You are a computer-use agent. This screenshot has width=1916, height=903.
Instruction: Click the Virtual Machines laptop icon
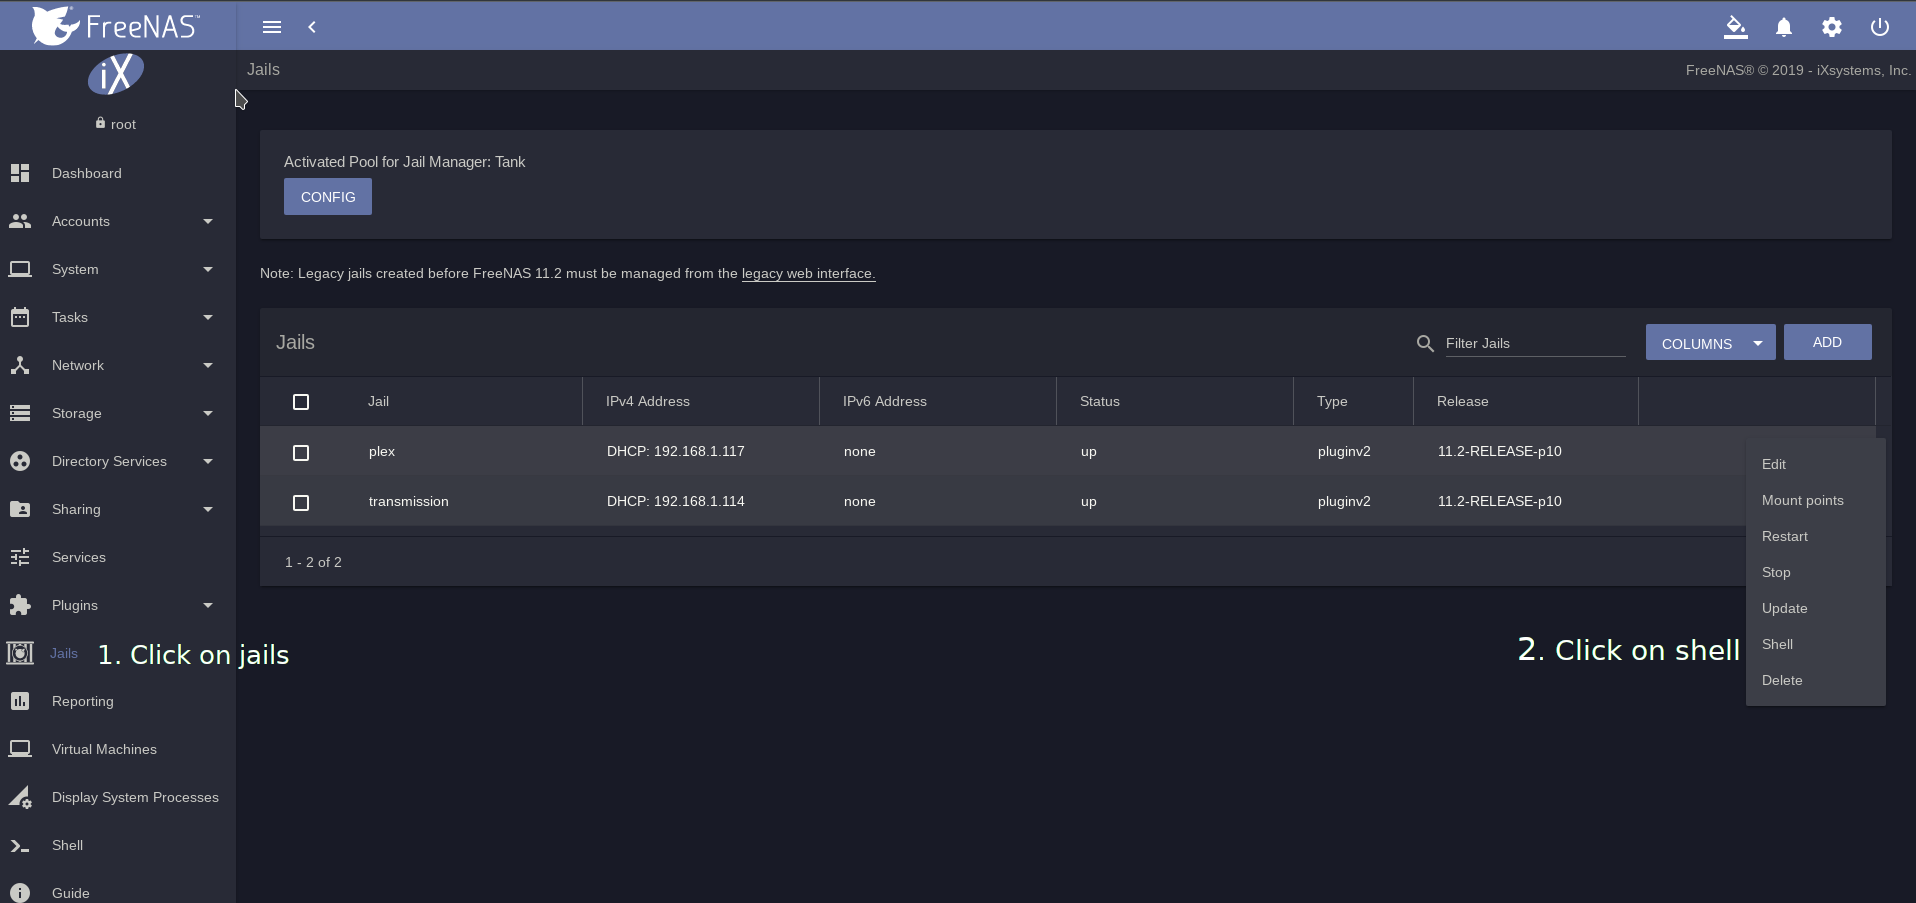(20, 749)
